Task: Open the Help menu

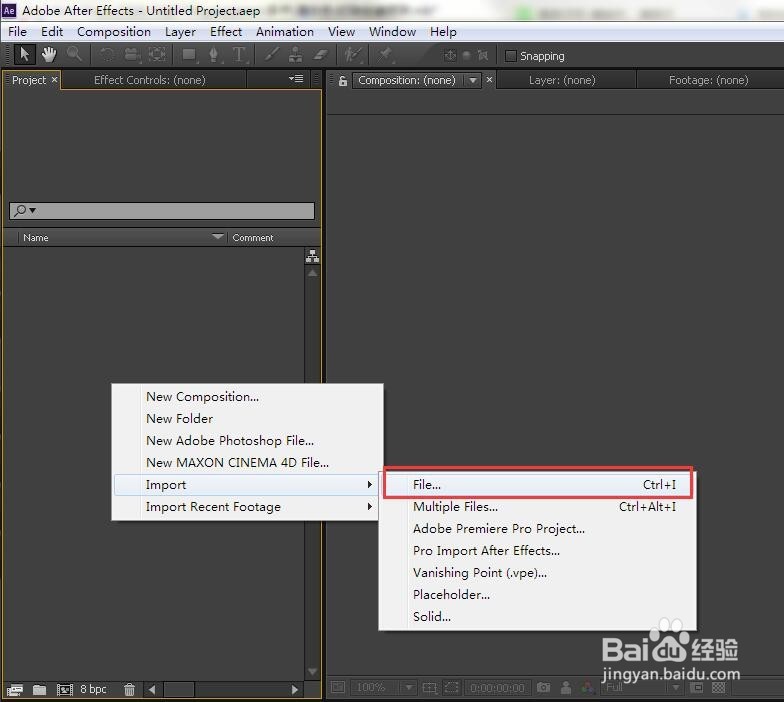Action: (444, 32)
